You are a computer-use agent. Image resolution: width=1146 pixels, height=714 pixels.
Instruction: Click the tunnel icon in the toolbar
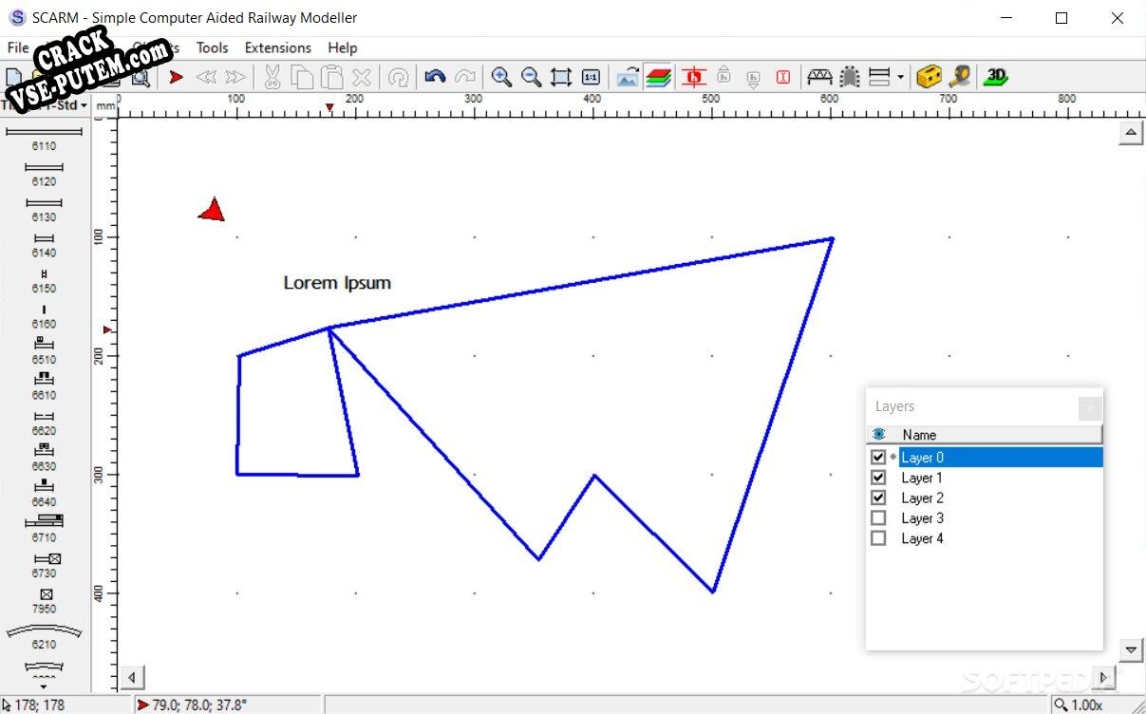(849, 77)
